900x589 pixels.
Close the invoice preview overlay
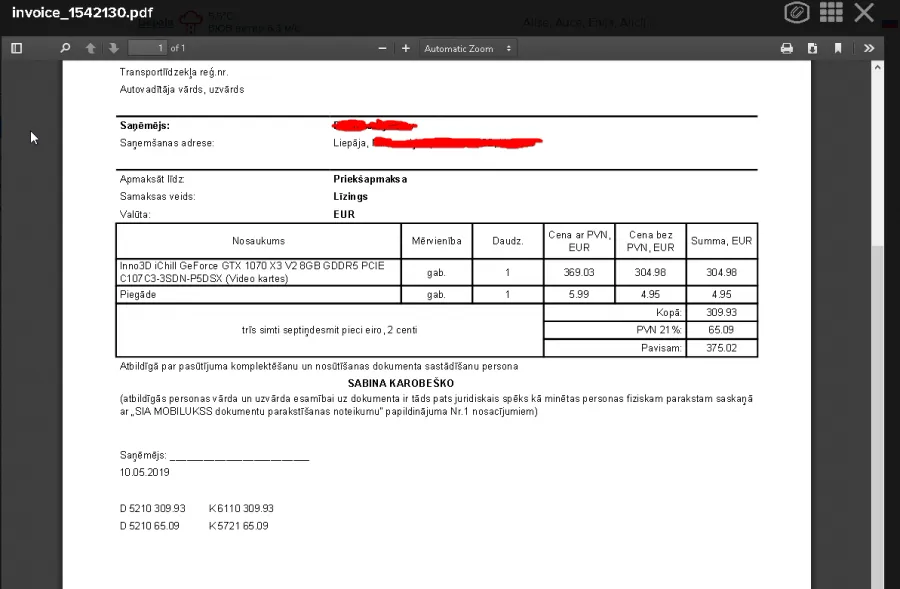pyautogui.click(x=864, y=12)
